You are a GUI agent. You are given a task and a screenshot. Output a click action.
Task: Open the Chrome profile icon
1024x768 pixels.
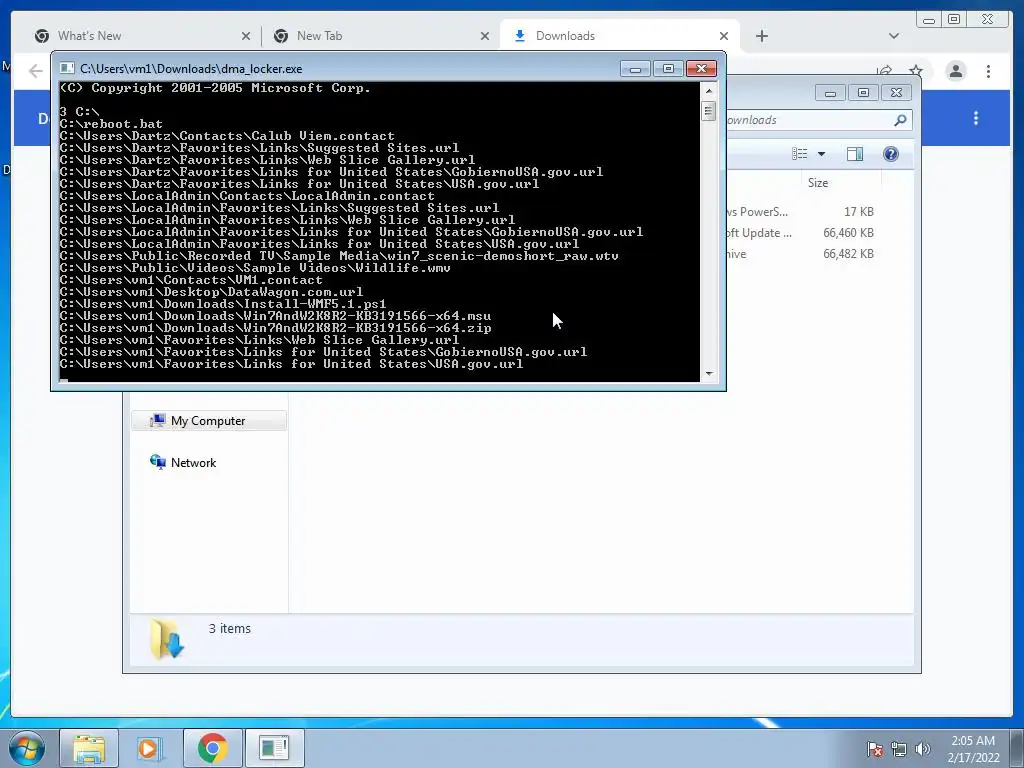(x=956, y=71)
